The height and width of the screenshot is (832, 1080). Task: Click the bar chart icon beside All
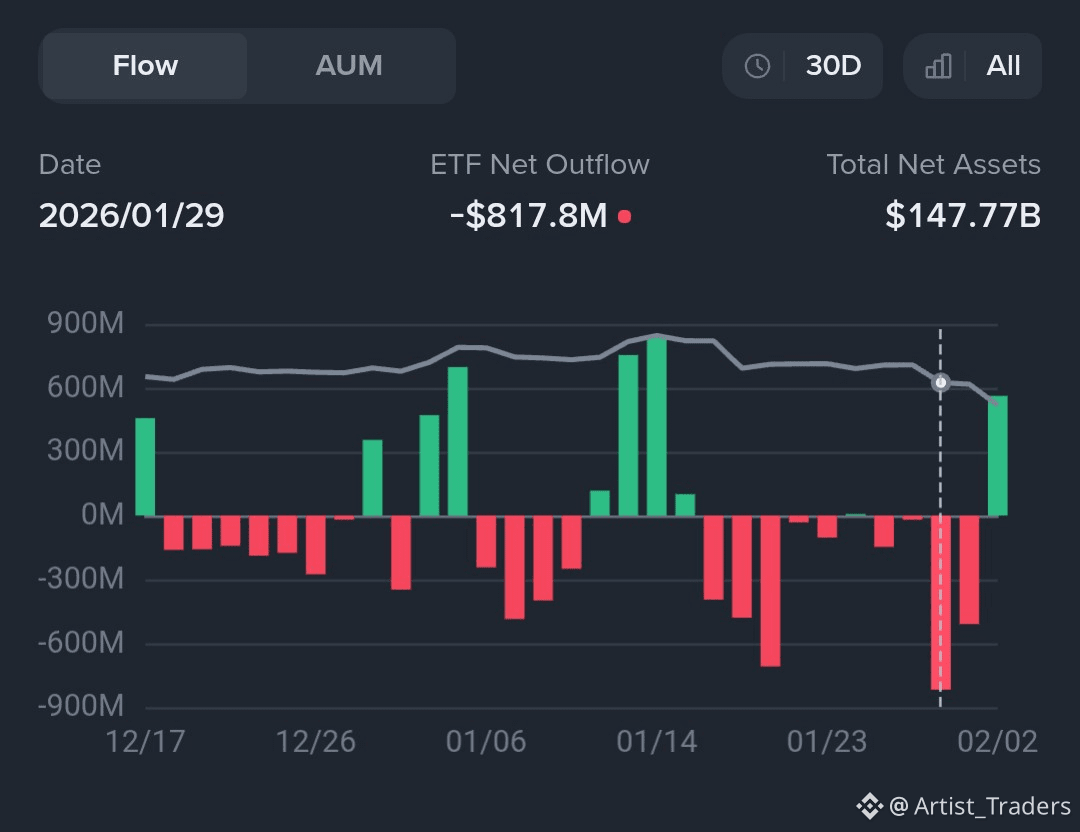938,66
